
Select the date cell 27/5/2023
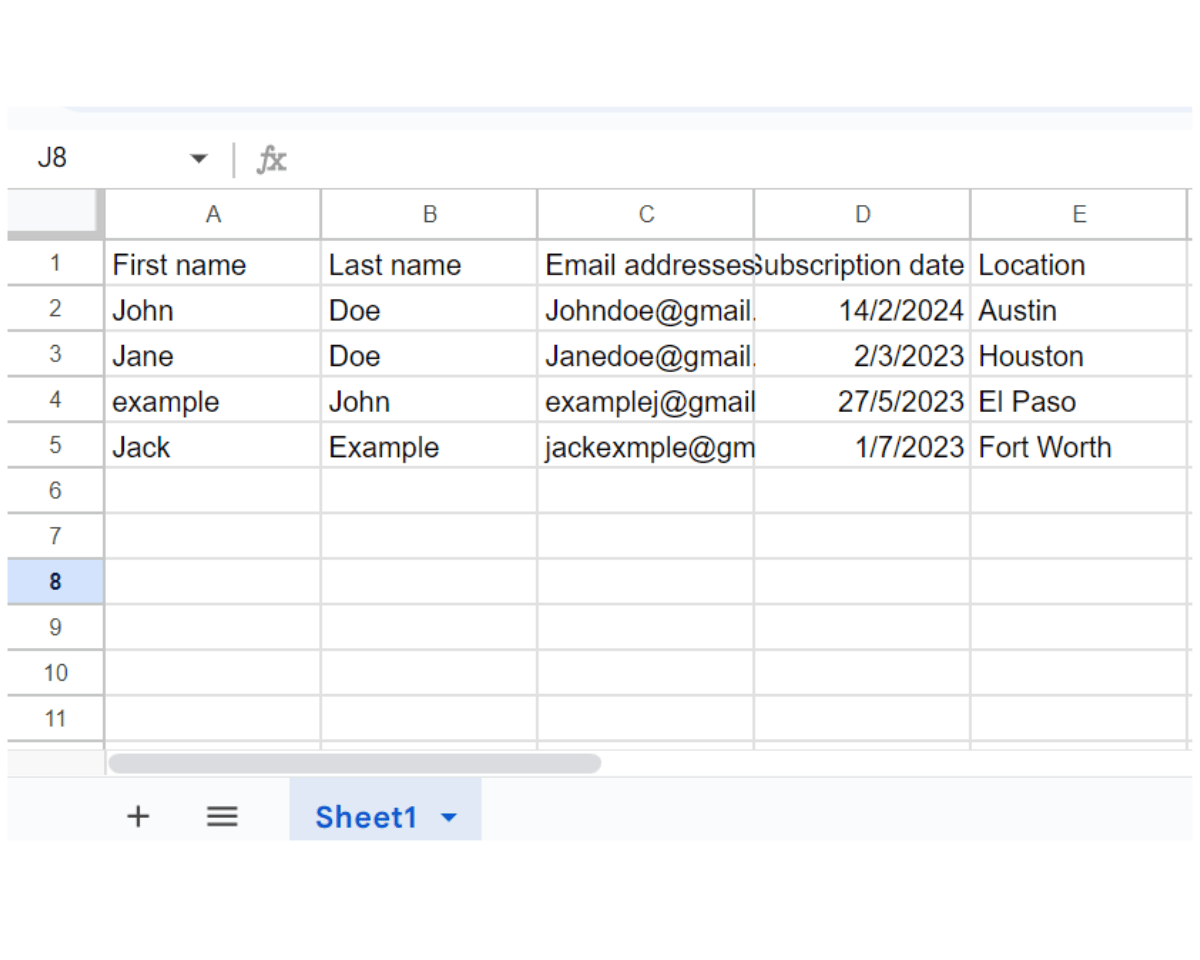pyautogui.click(x=862, y=400)
